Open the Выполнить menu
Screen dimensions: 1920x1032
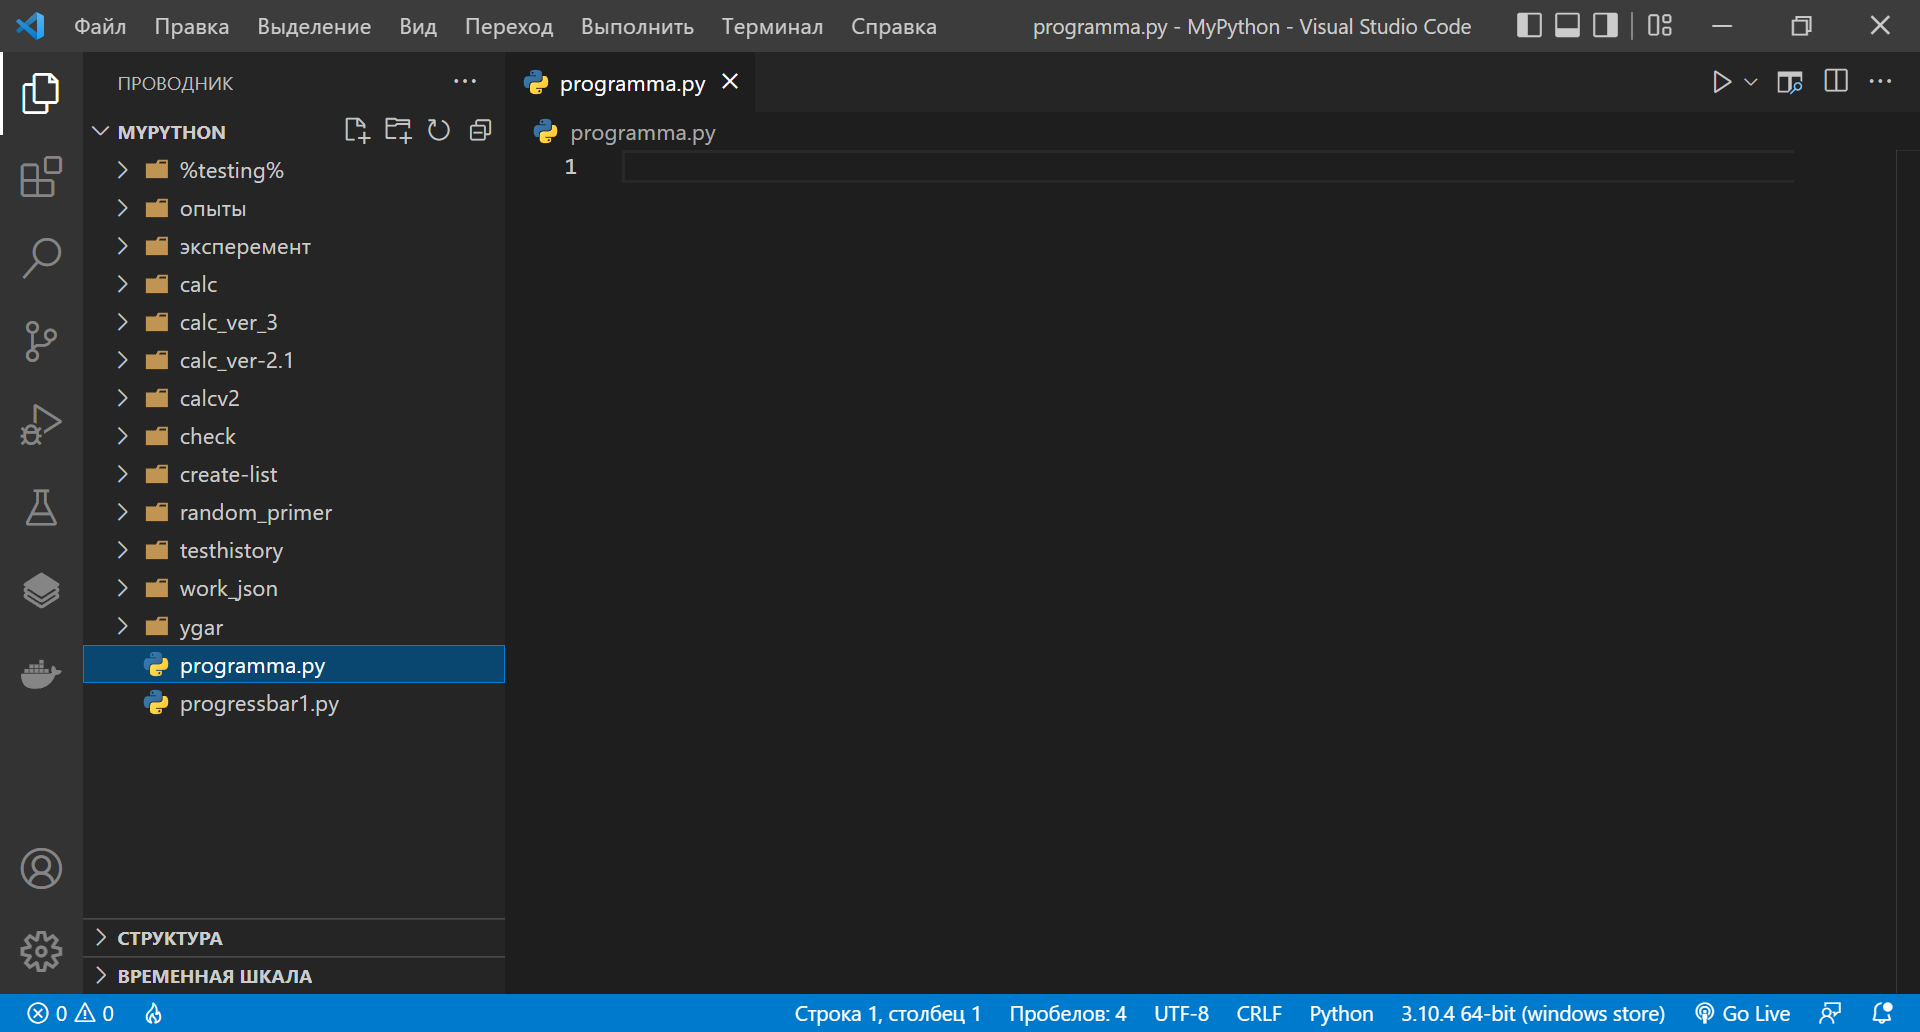point(637,27)
